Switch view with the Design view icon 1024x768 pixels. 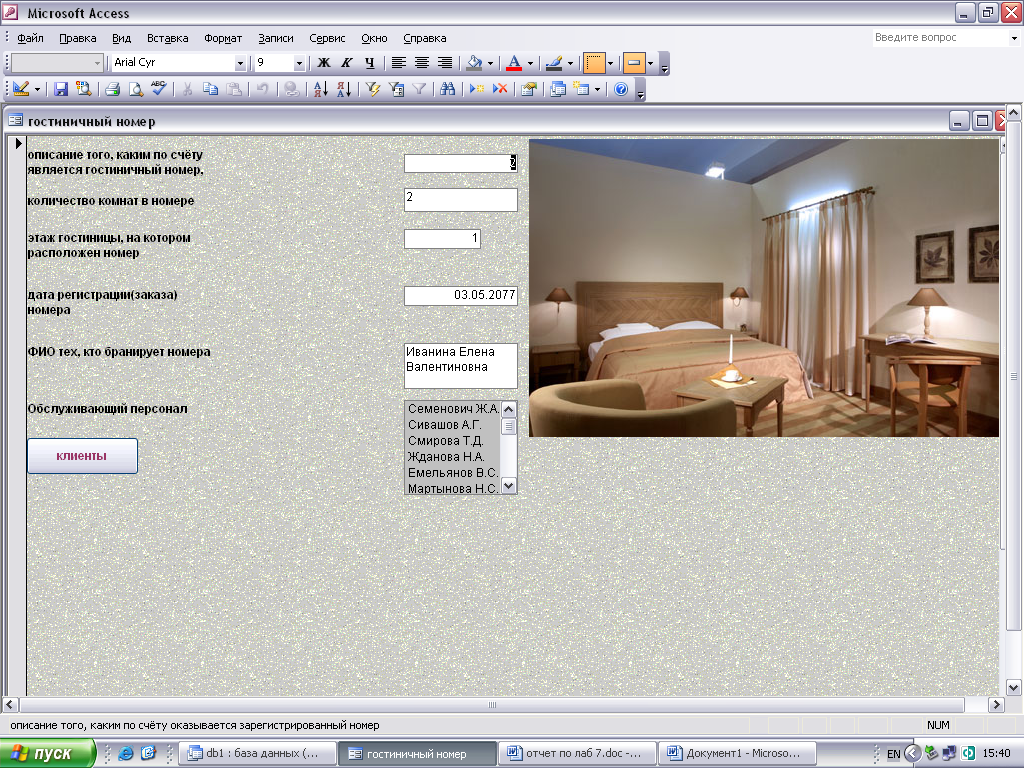21,89
